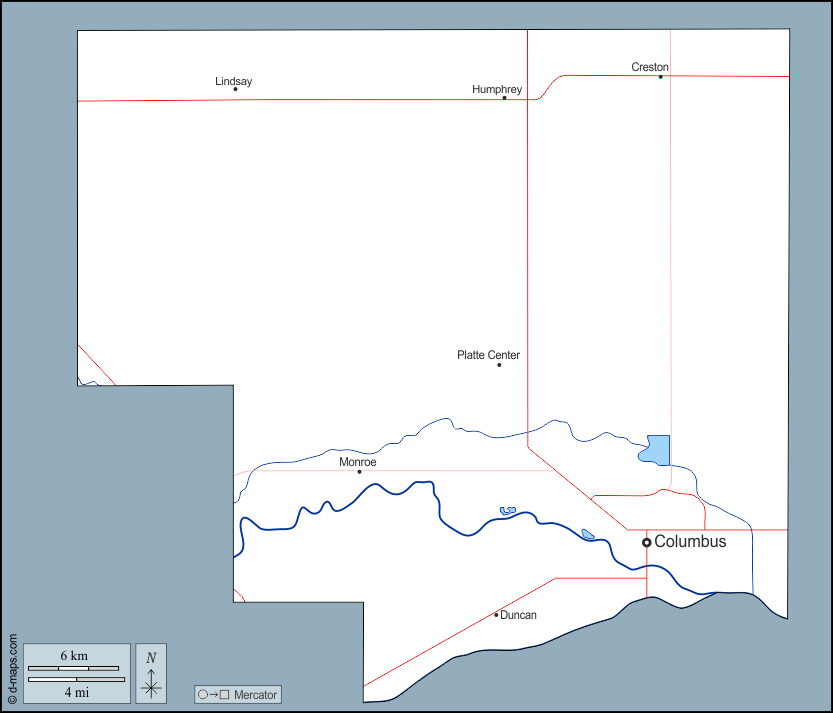Click the 6 km scale bar label

[74, 656]
